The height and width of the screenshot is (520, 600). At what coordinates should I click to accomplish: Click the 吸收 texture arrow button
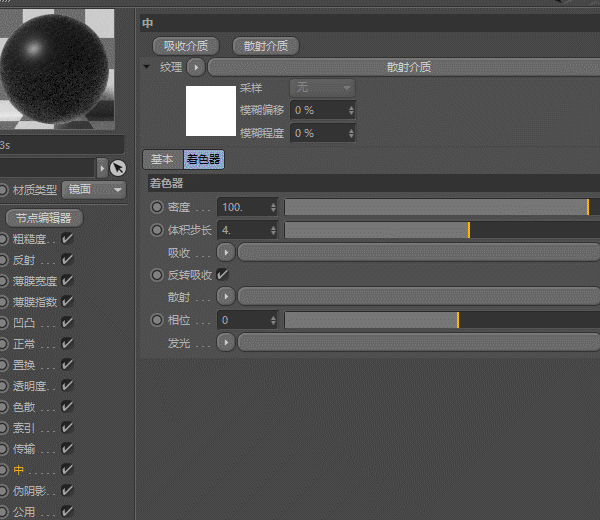226,253
